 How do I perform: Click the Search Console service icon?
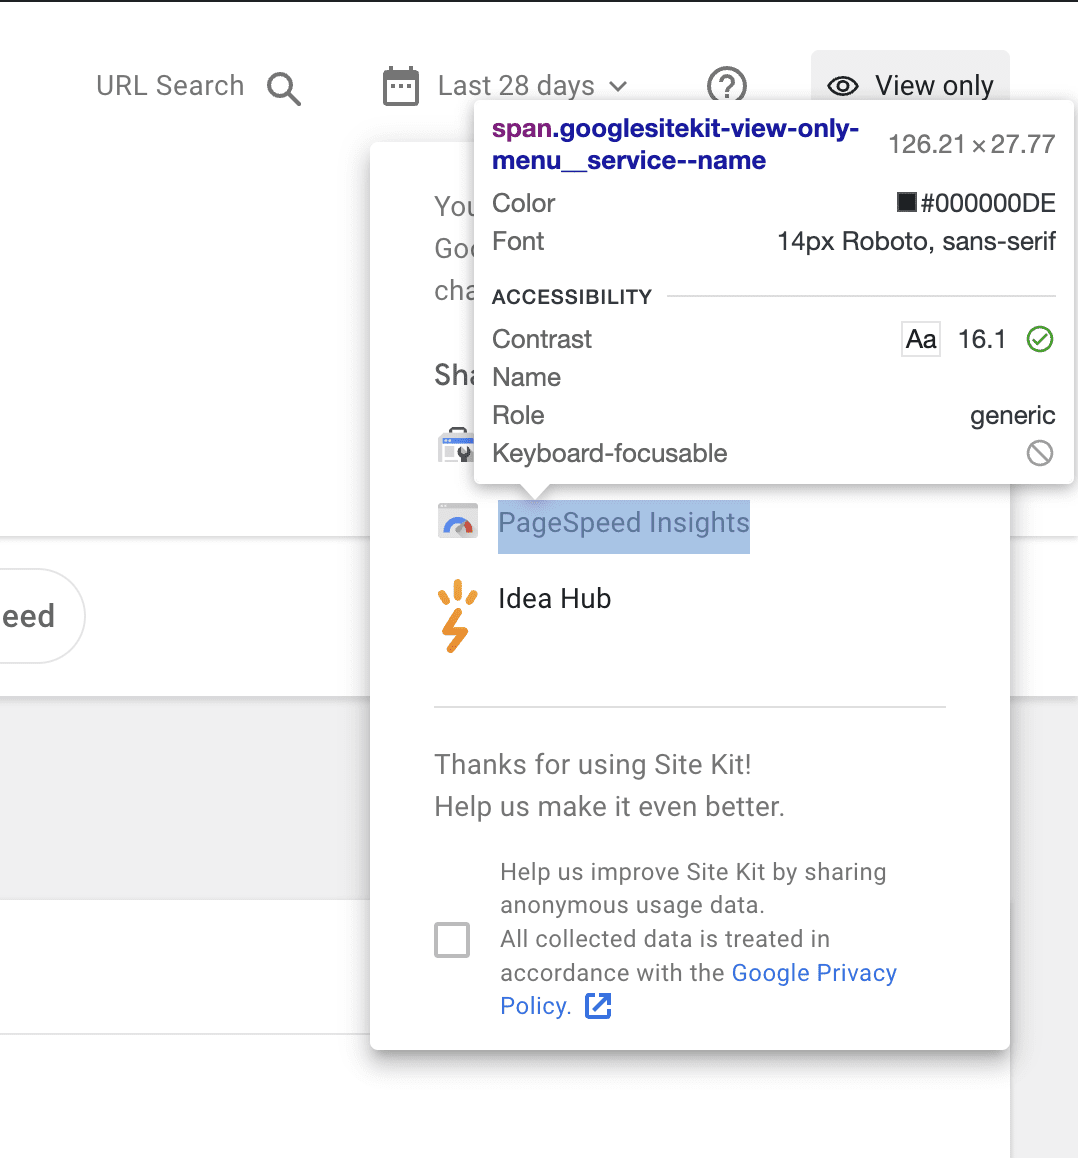[456, 445]
